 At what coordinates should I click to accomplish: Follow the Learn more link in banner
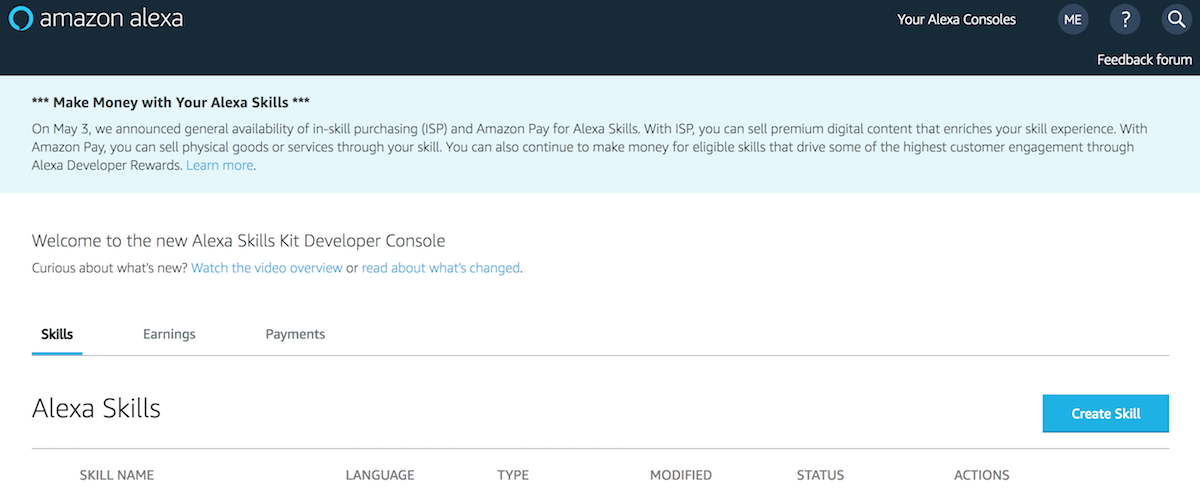[x=220, y=165]
